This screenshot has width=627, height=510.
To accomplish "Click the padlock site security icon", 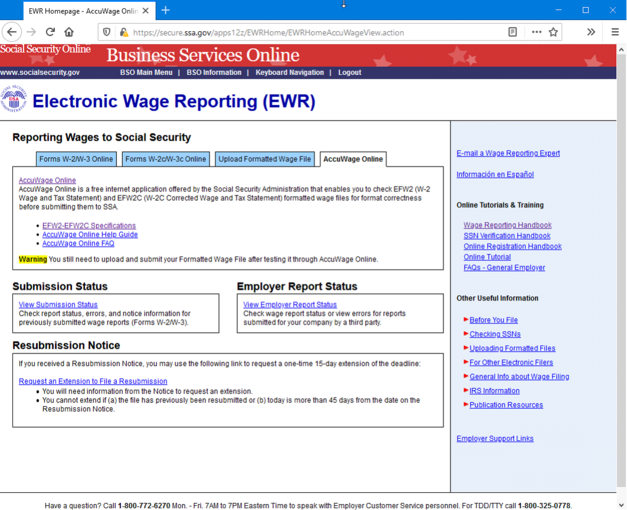I will [123, 32].
